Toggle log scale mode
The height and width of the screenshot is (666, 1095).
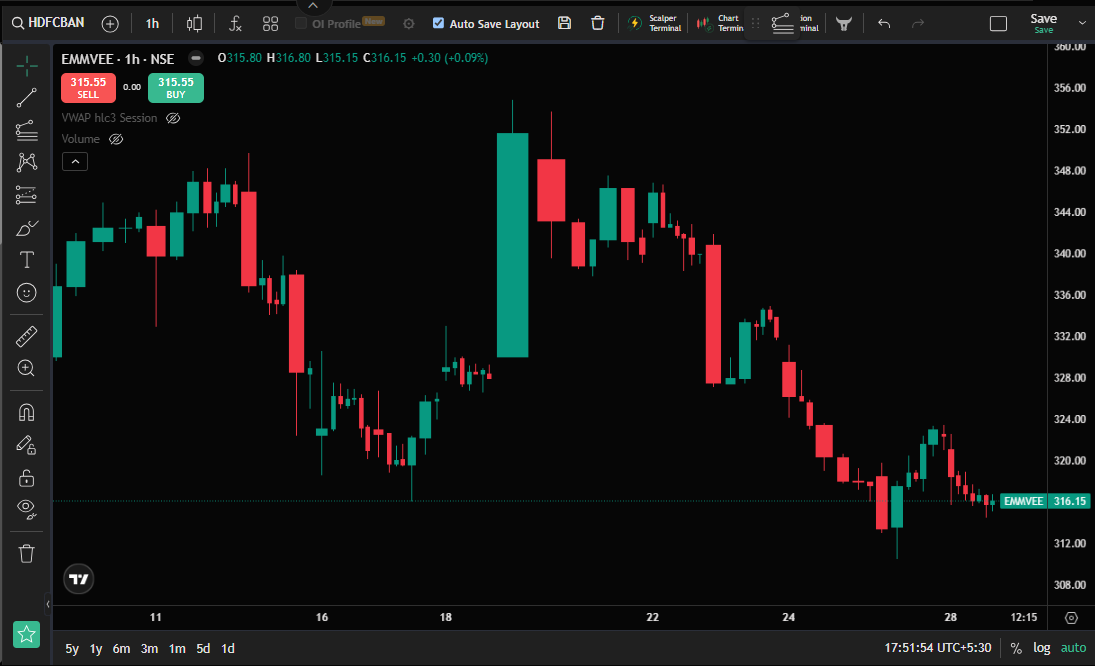1042,649
